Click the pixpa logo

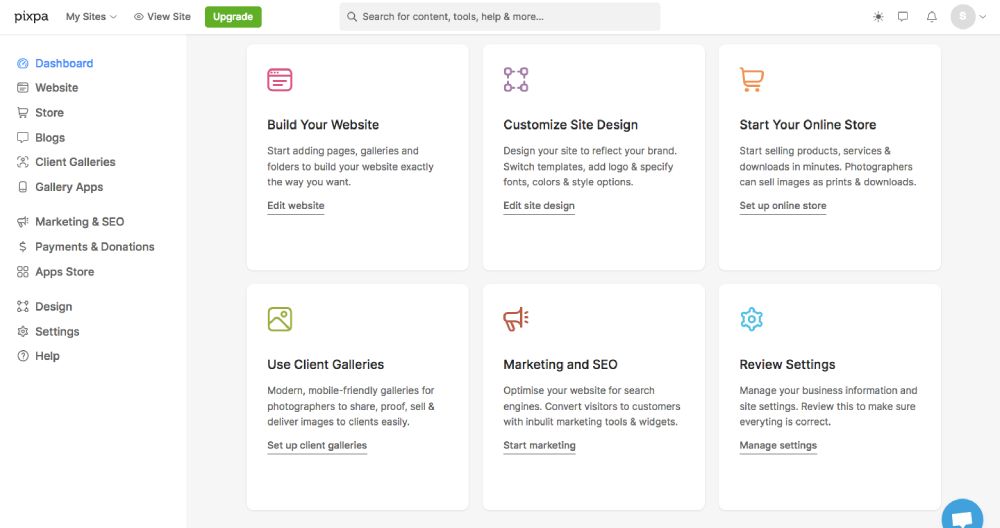tap(31, 17)
